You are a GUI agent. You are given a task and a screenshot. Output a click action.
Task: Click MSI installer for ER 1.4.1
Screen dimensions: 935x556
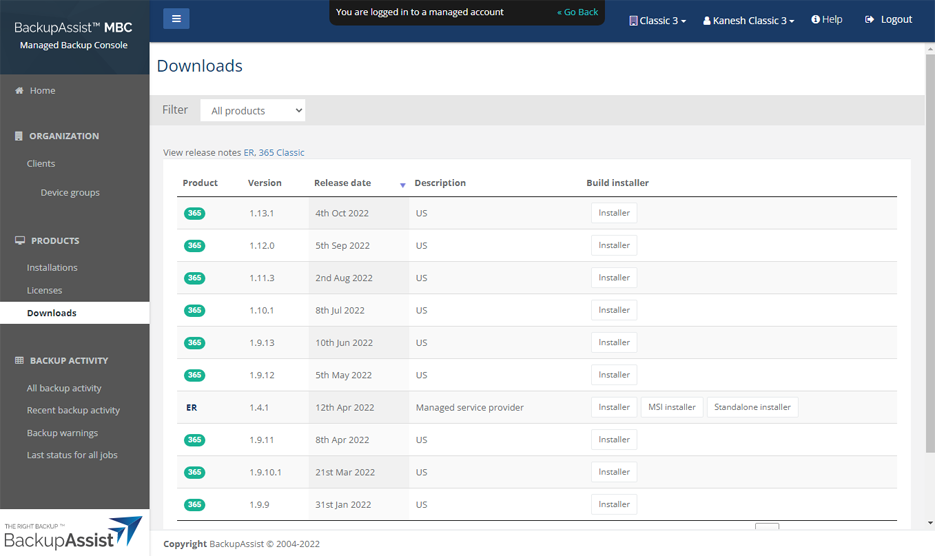pyautogui.click(x=672, y=407)
